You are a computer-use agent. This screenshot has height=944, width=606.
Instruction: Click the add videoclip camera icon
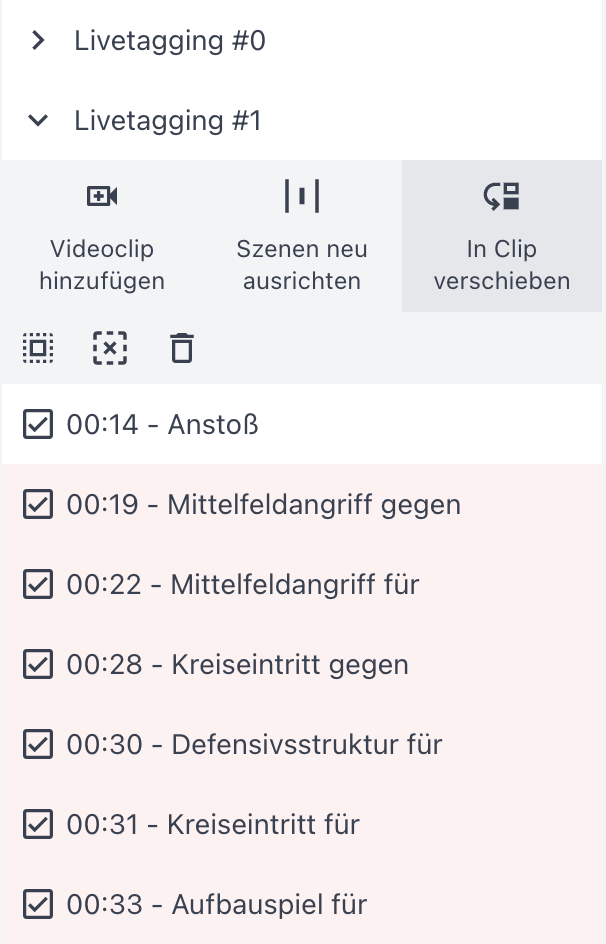coord(102,196)
